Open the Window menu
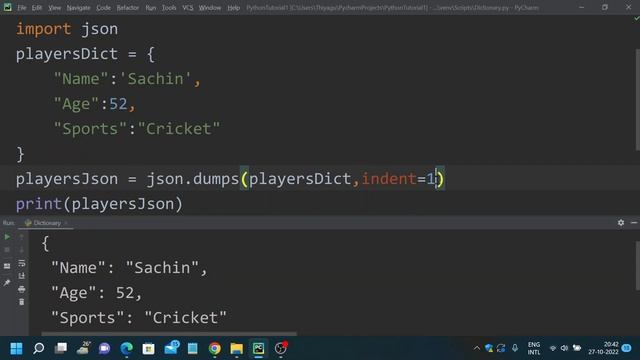Screen dimensions: 640x360 [210, 8]
